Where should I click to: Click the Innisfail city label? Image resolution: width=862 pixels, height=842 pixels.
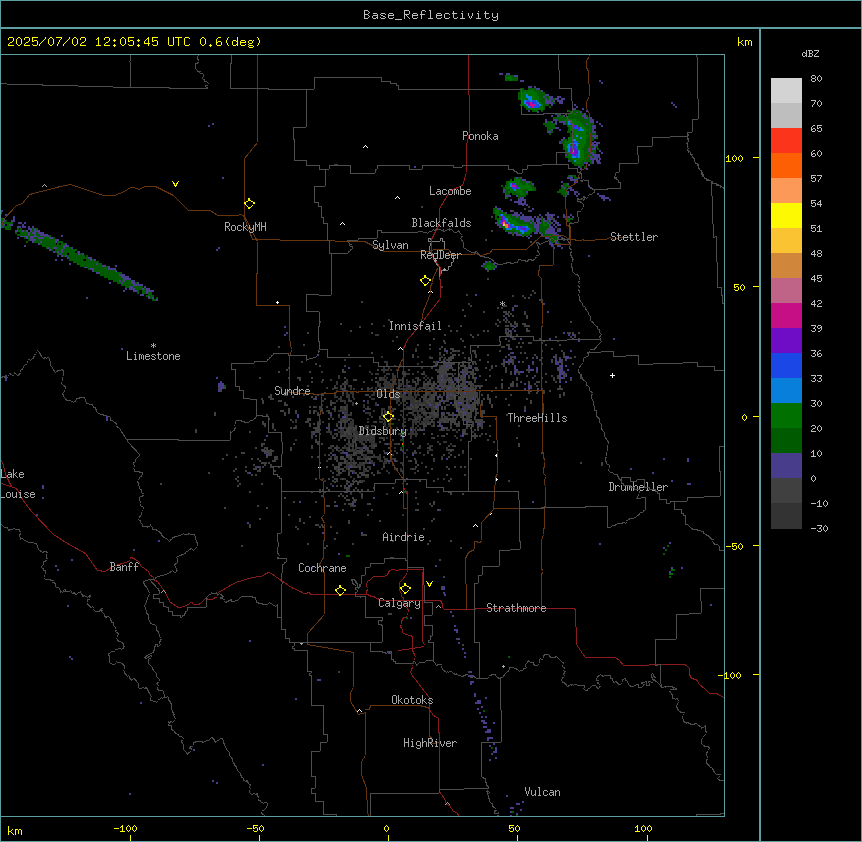click(415, 326)
